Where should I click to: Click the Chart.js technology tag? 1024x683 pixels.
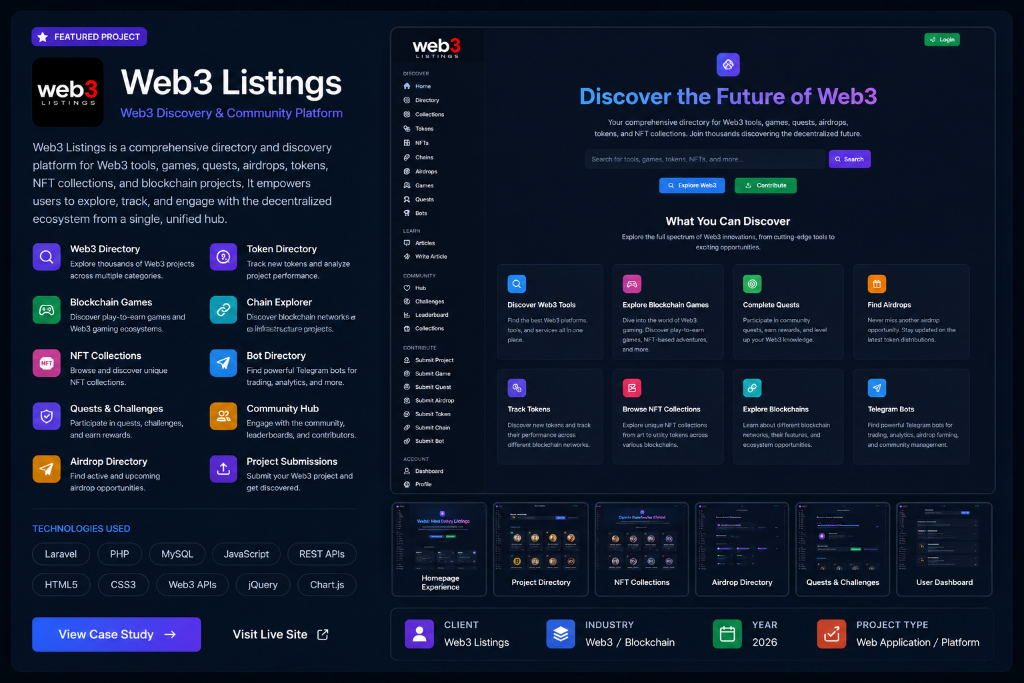pos(327,585)
